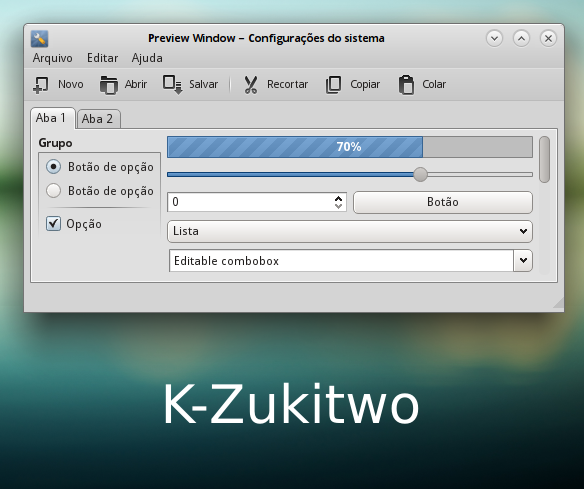Click the Grupo label
Viewport: 584px width, 489px height.
[55, 143]
